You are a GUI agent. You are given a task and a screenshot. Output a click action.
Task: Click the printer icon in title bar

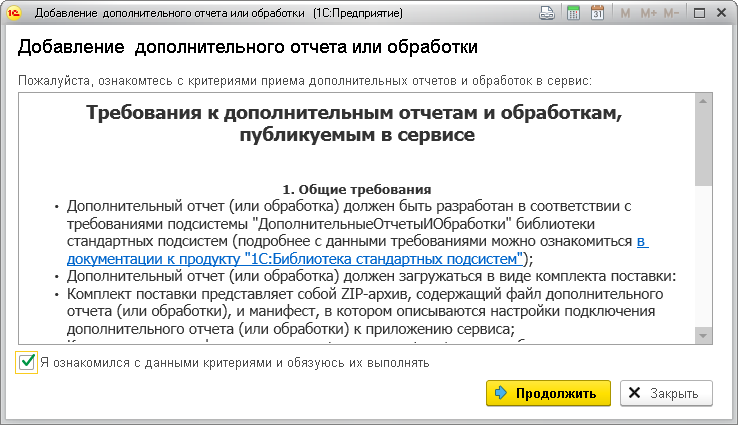pos(547,14)
